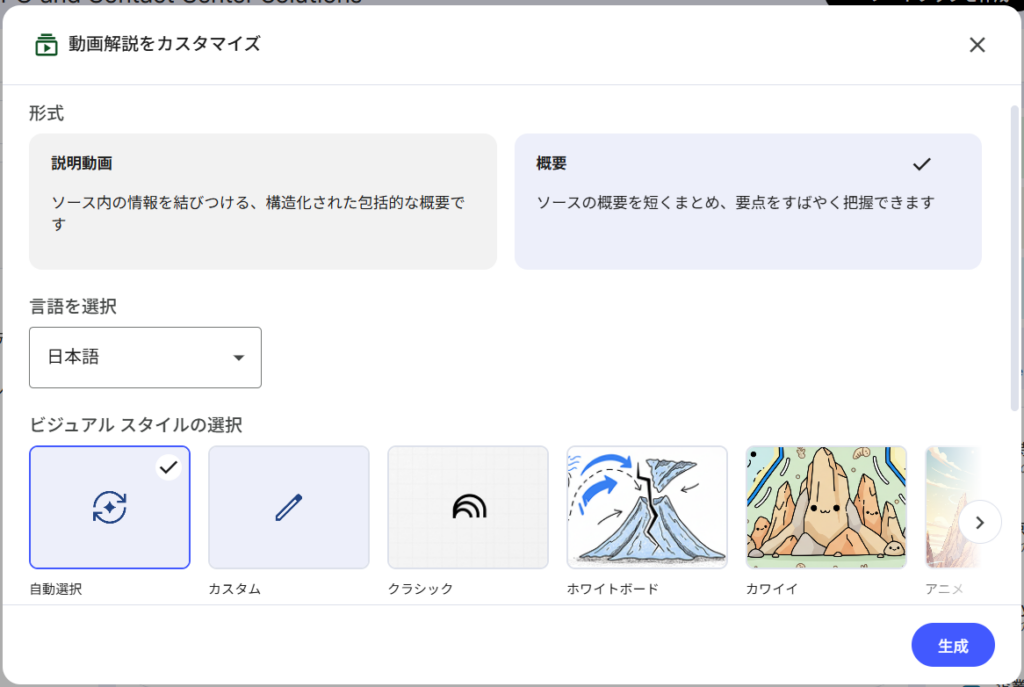Select the カスタム pencil style icon
This screenshot has height=687, width=1024.
click(288, 507)
